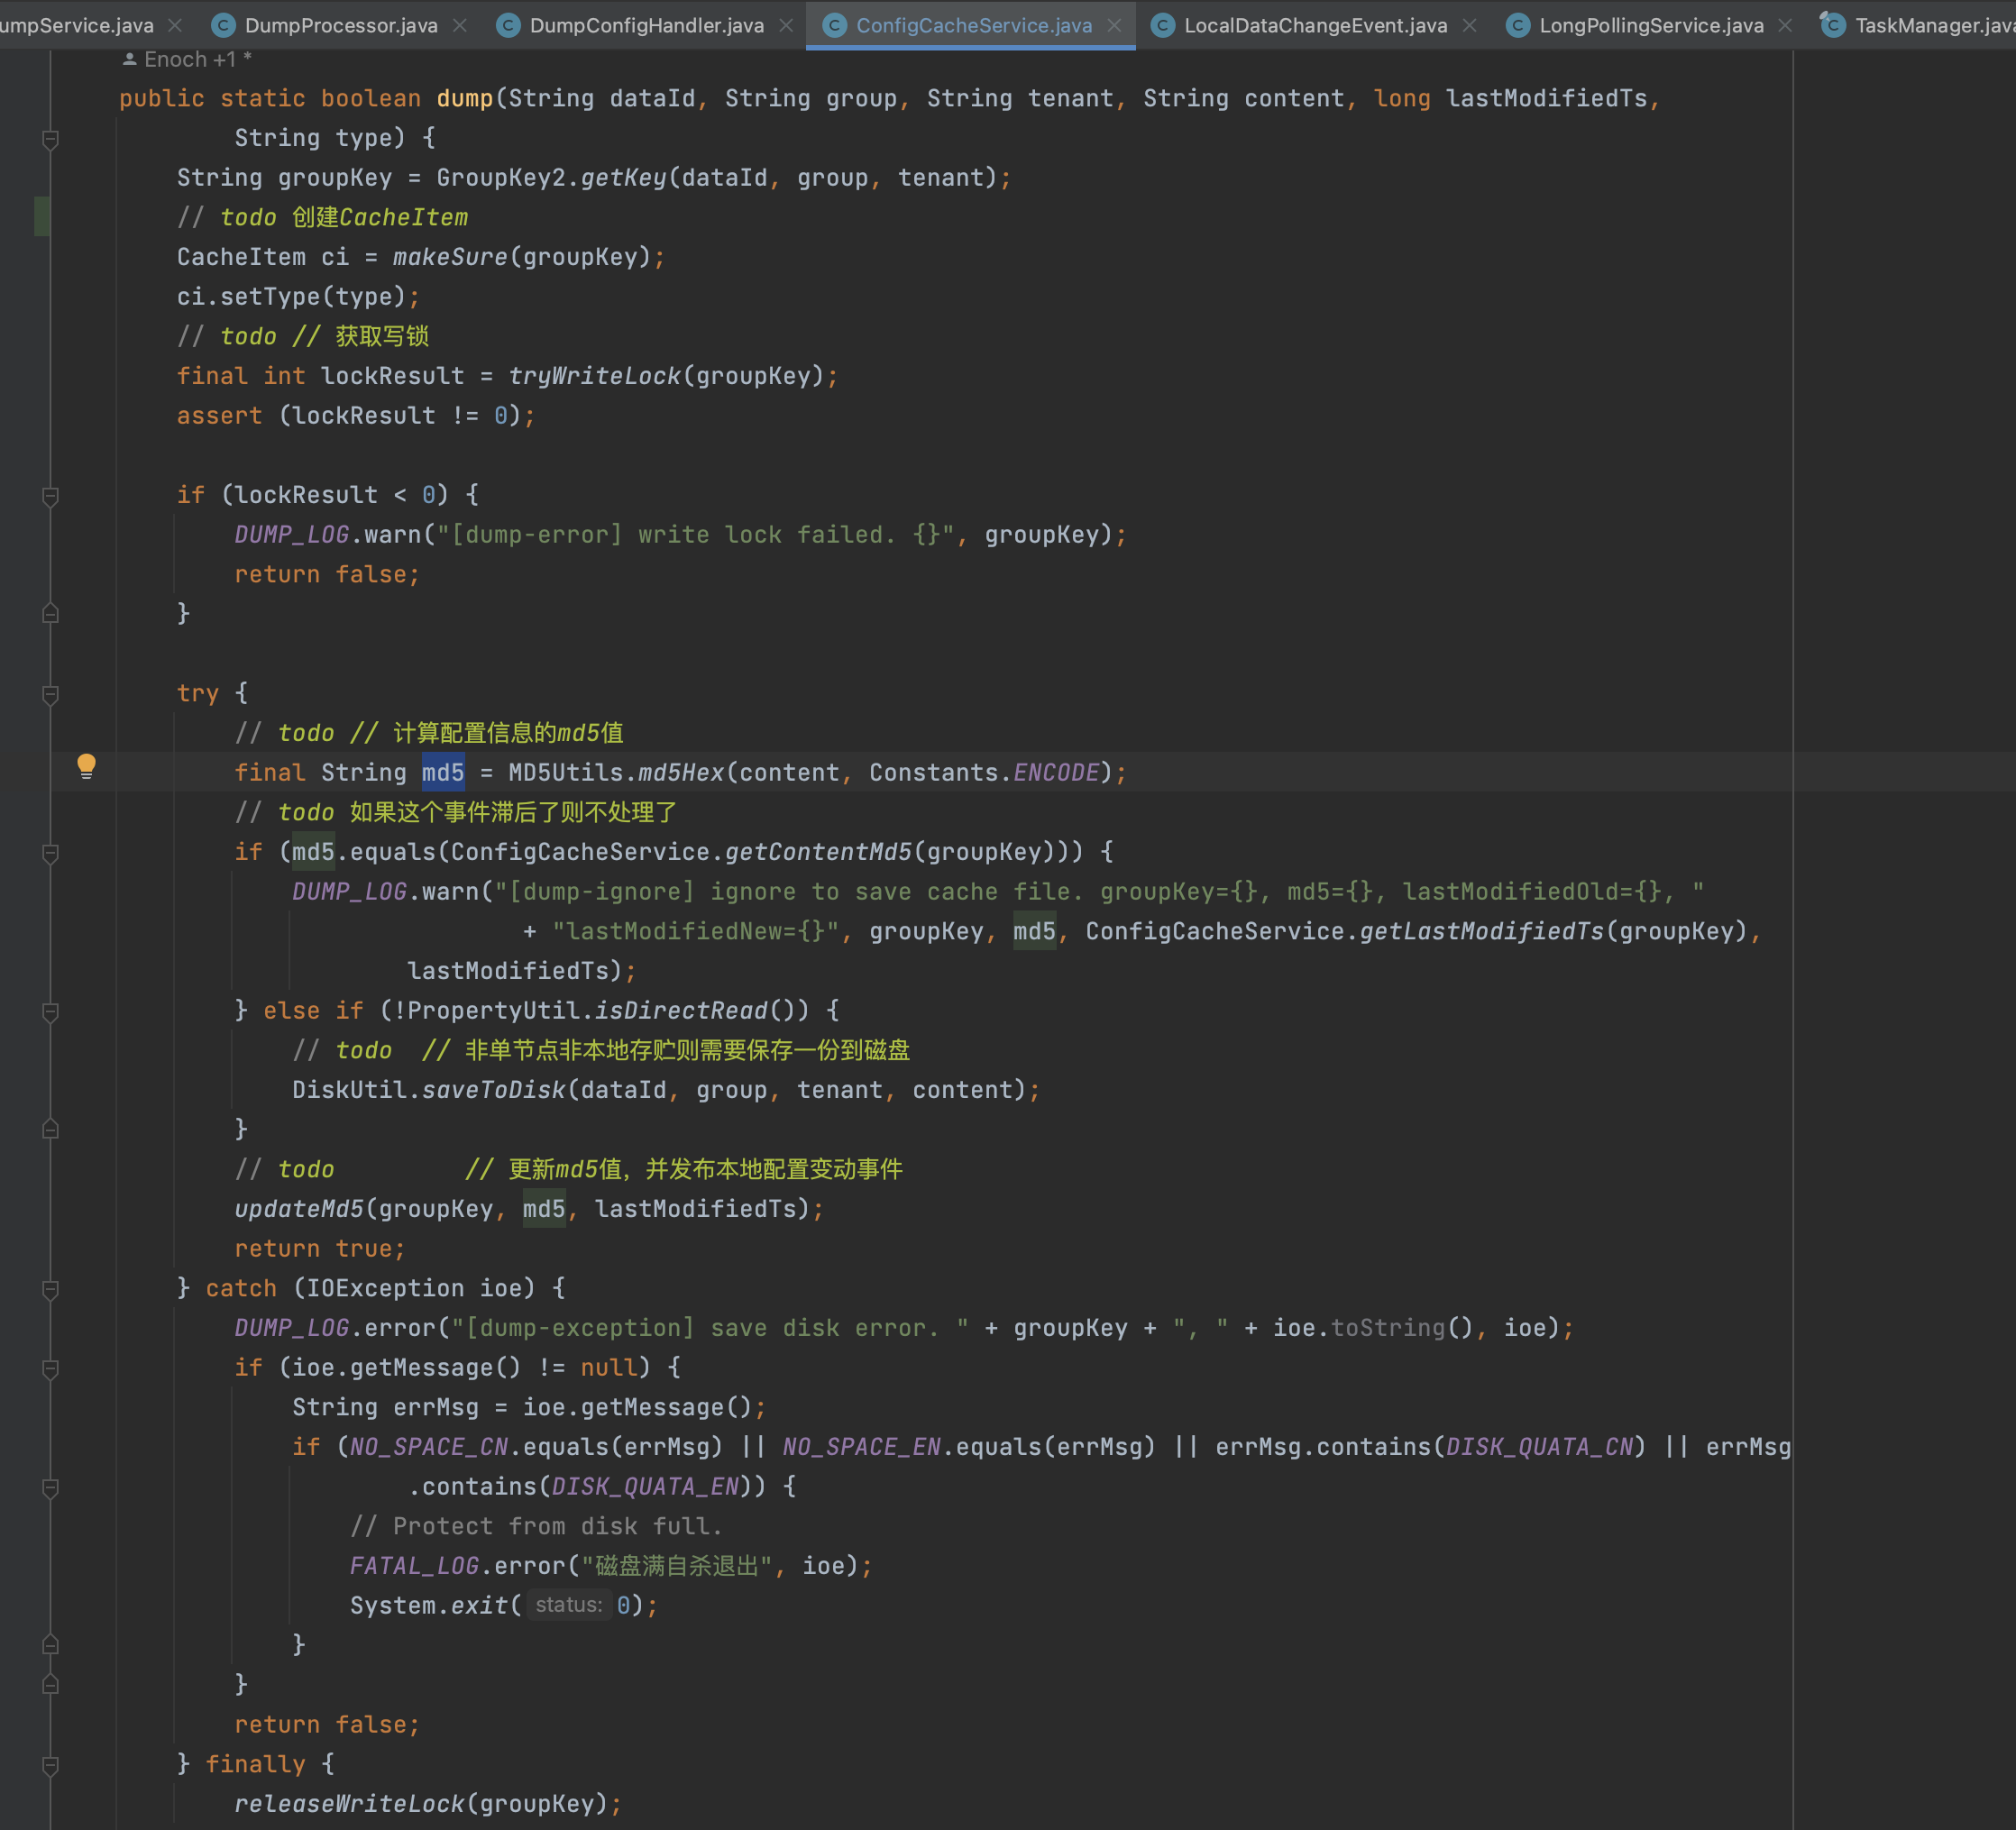Collapse the .contains(DISK_QUATA_EN) block
Screen dimensions: 2016x1830
(50, 1488)
